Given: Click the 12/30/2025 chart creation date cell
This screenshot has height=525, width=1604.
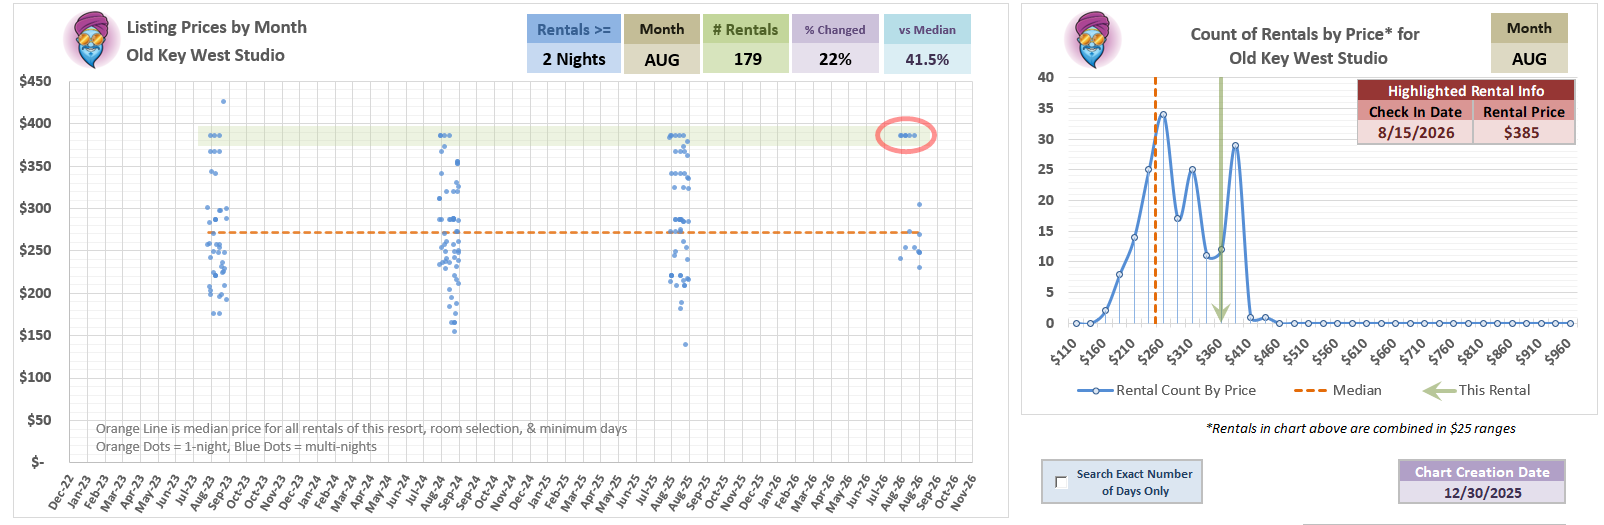Looking at the screenshot, I should pyautogui.click(x=1481, y=492).
